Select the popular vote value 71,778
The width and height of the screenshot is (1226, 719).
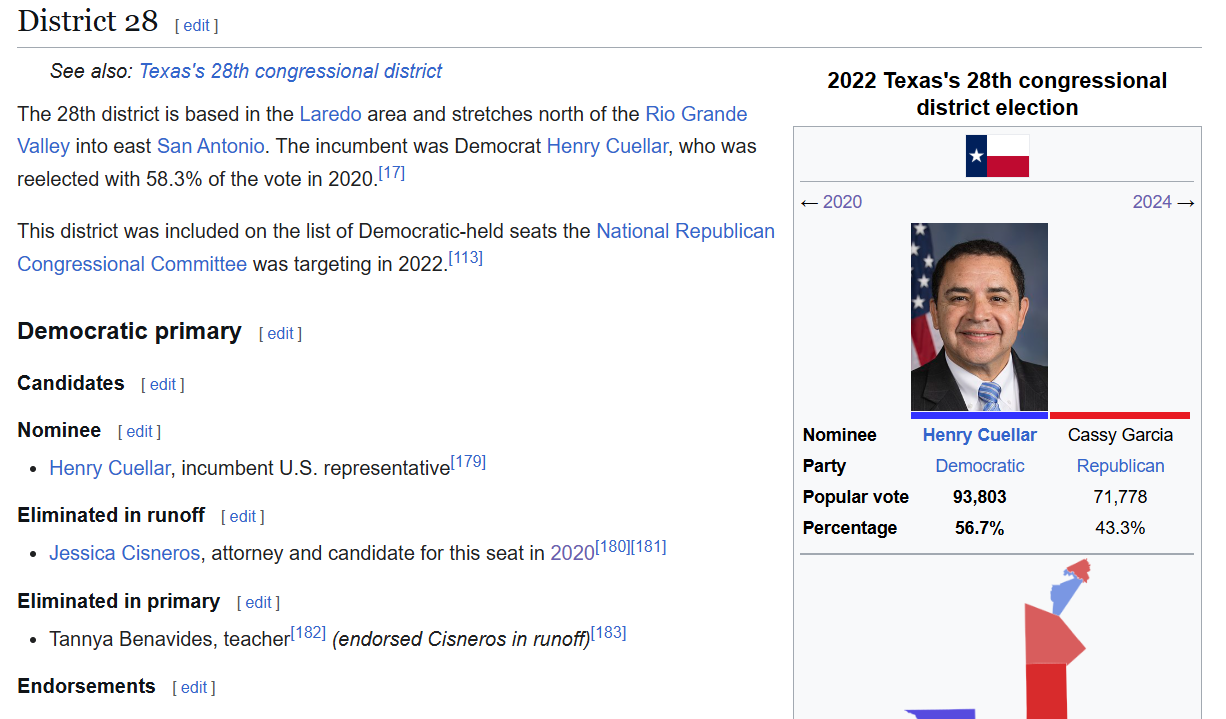1121,497
